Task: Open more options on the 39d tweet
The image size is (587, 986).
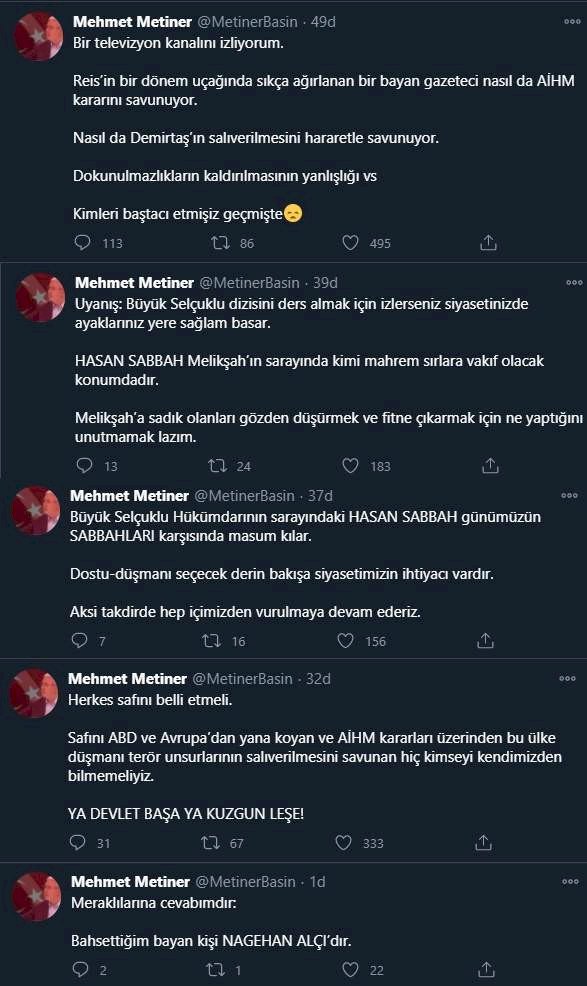Action: click(x=574, y=282)
